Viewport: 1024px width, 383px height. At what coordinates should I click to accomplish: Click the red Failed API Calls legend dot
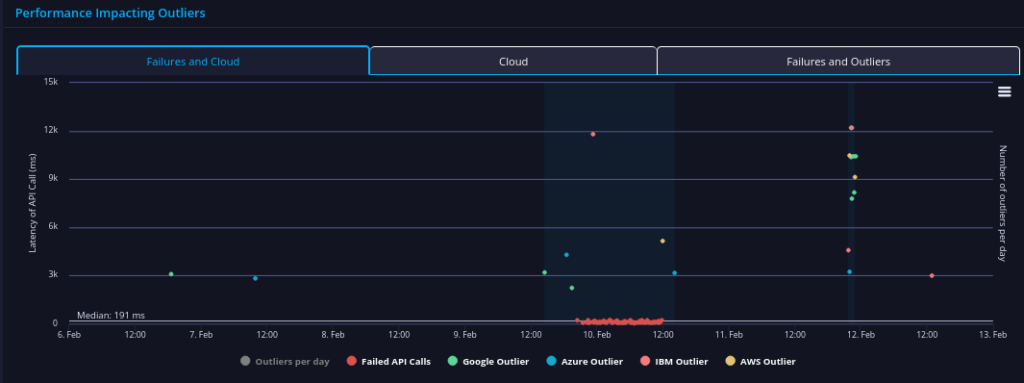[x=351, y=361]
